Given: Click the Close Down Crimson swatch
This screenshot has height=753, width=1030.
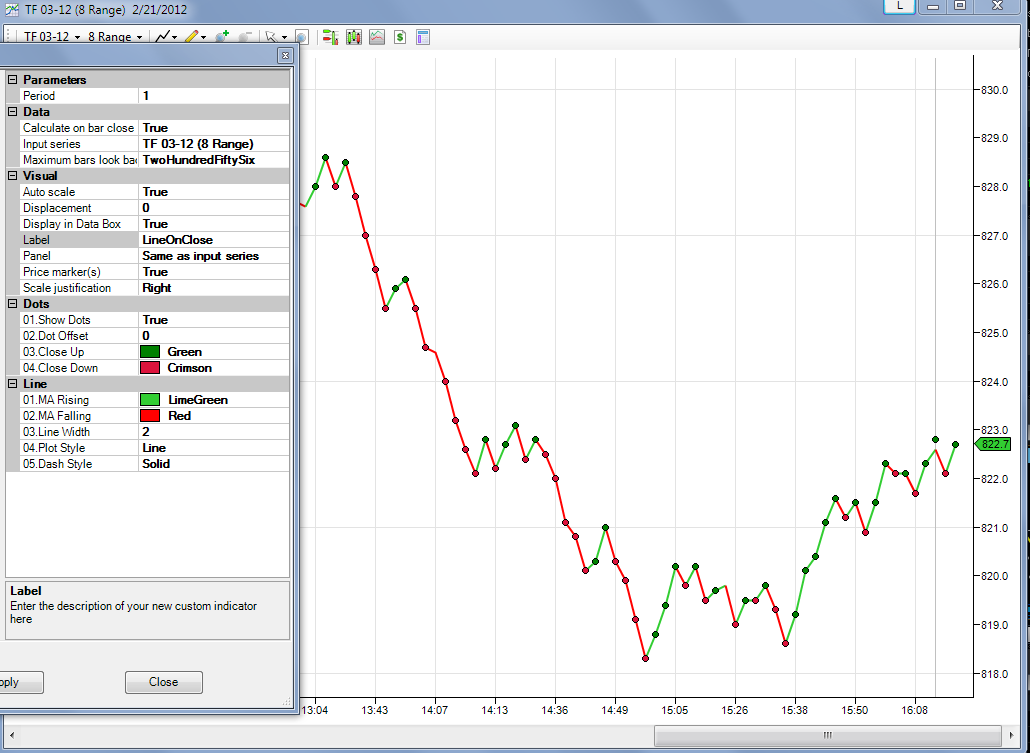Looking at the screenshot, I should pos(150,368).
